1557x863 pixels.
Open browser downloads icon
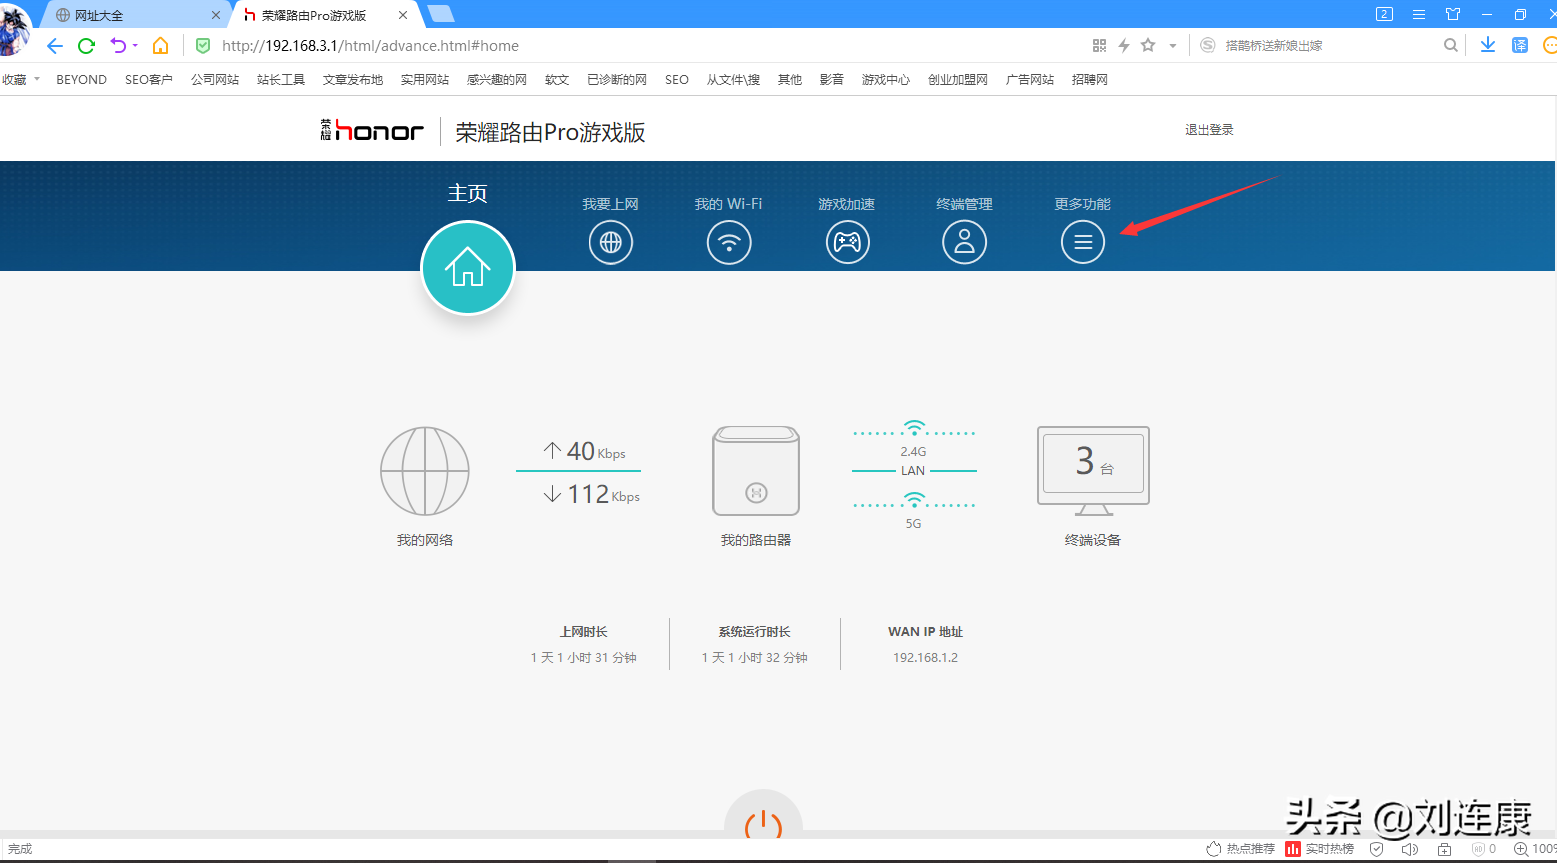click(x=1488, y=45)
